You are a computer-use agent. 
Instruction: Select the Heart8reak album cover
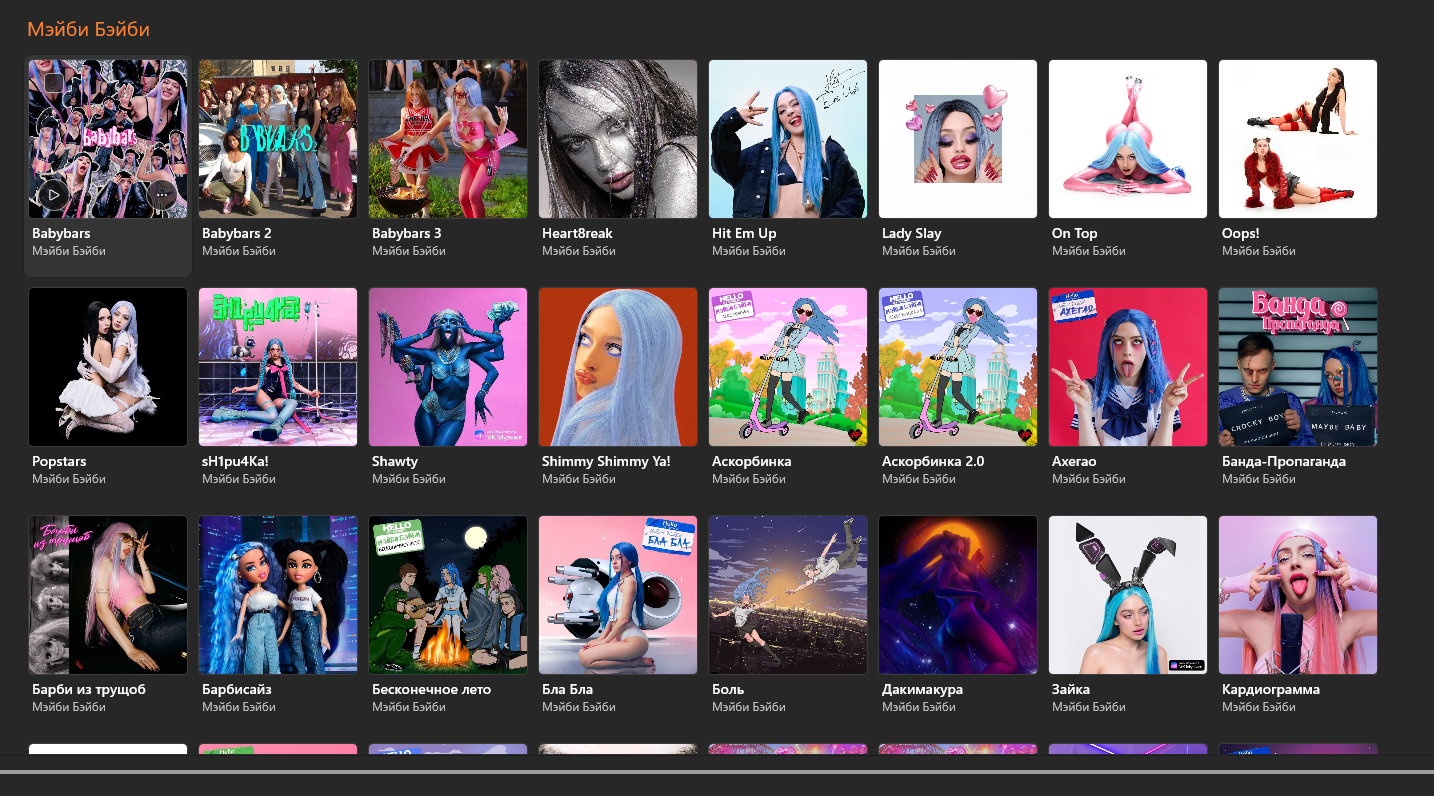point(618,139)
